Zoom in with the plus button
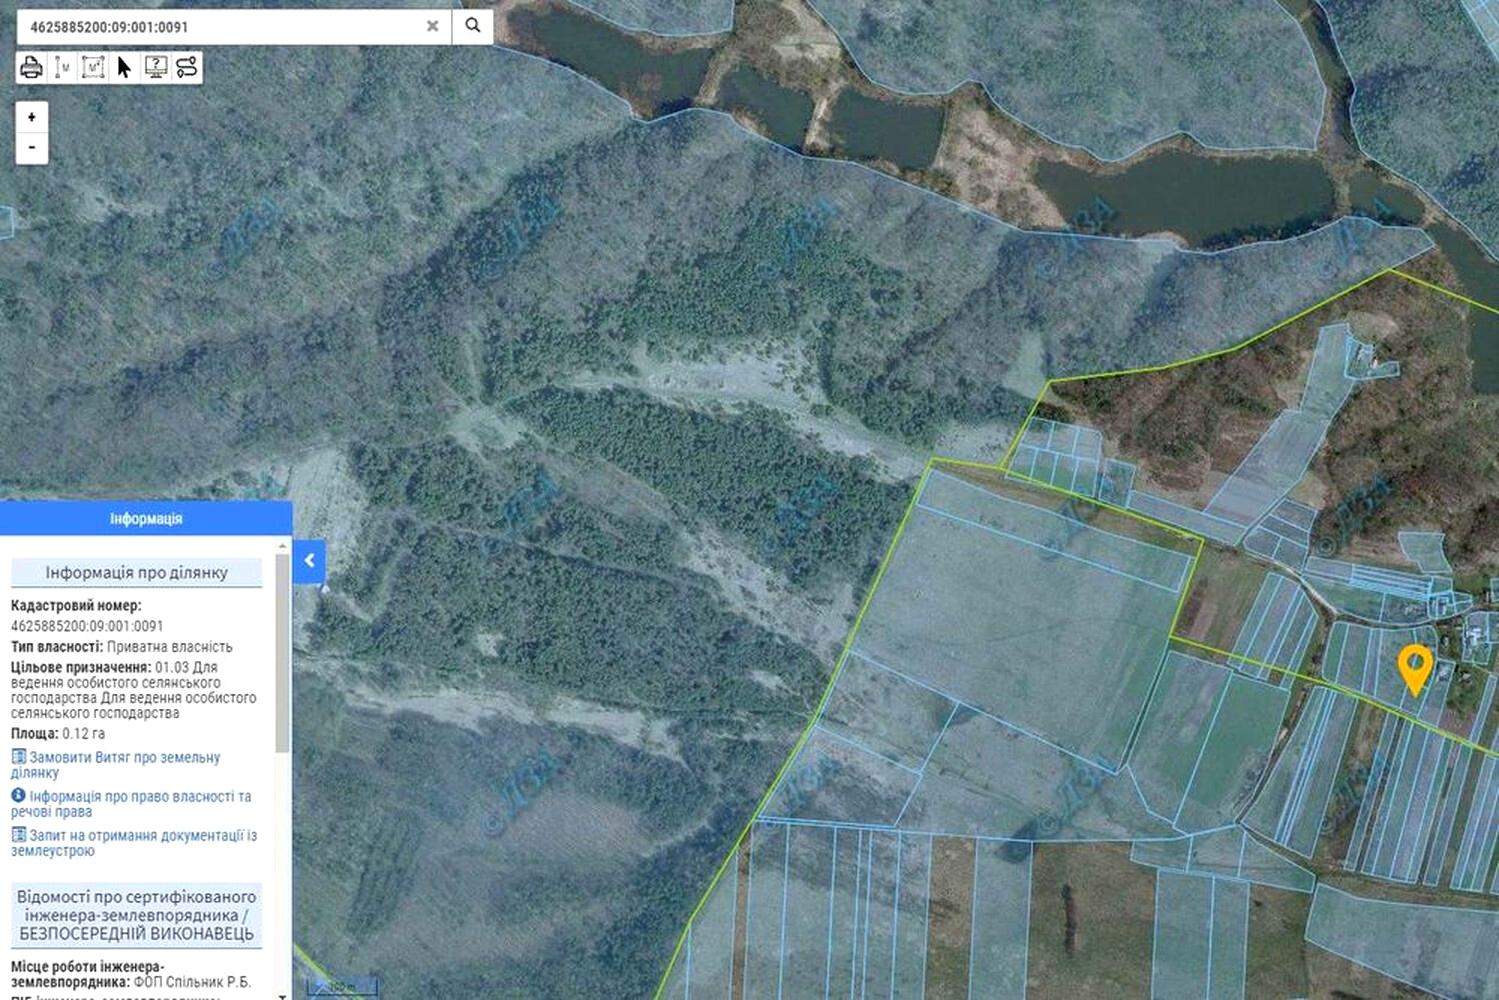This screenshot has height=1000, width=1499. tap(32, 117)
